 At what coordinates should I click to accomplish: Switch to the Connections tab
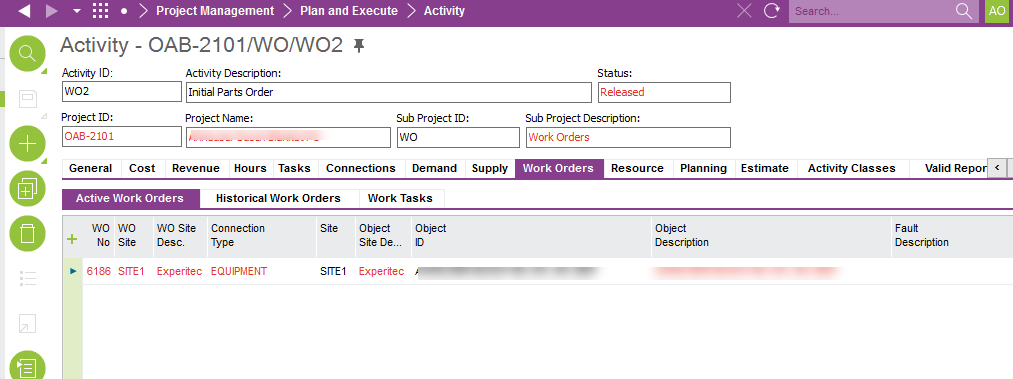point(360,169)
